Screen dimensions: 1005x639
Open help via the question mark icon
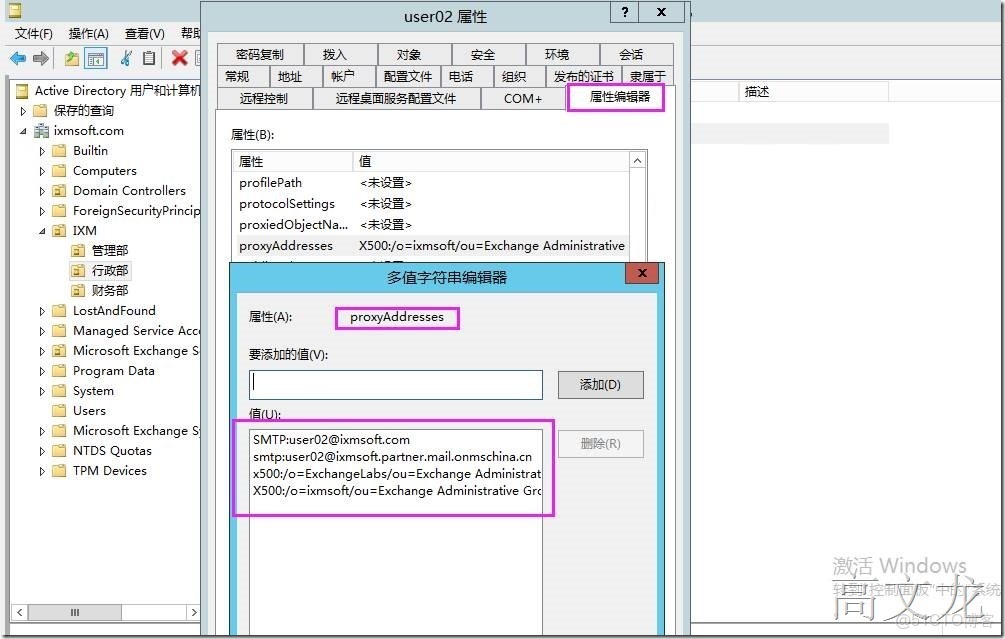pos(623,12)
